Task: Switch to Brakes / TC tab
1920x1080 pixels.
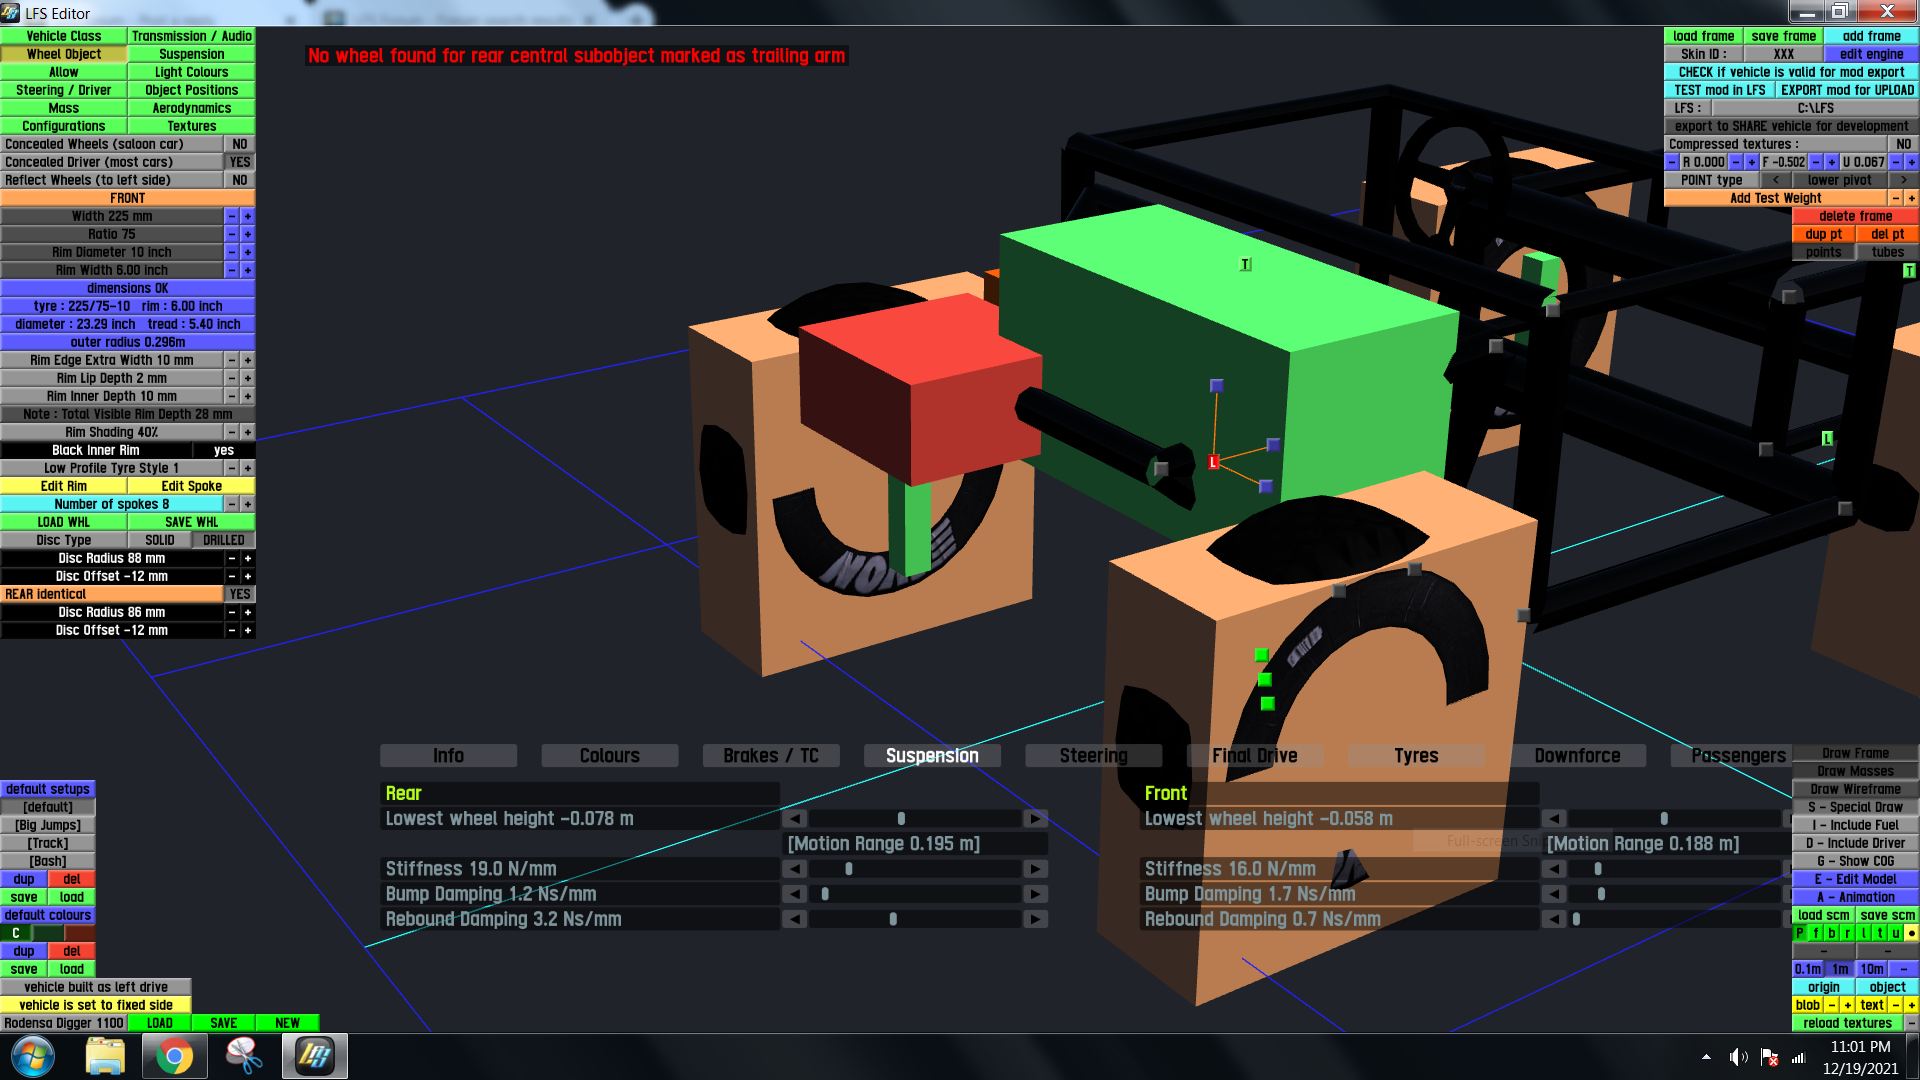Action: pos(770,756)
